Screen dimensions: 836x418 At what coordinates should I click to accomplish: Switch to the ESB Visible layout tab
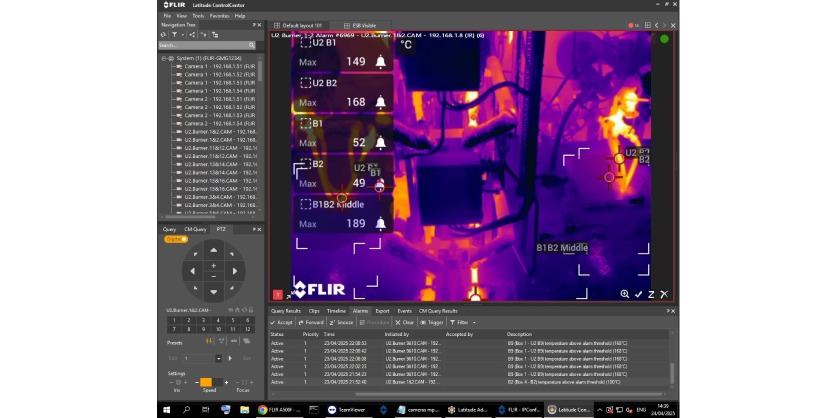pyautogui.click(x=360, y=26)
